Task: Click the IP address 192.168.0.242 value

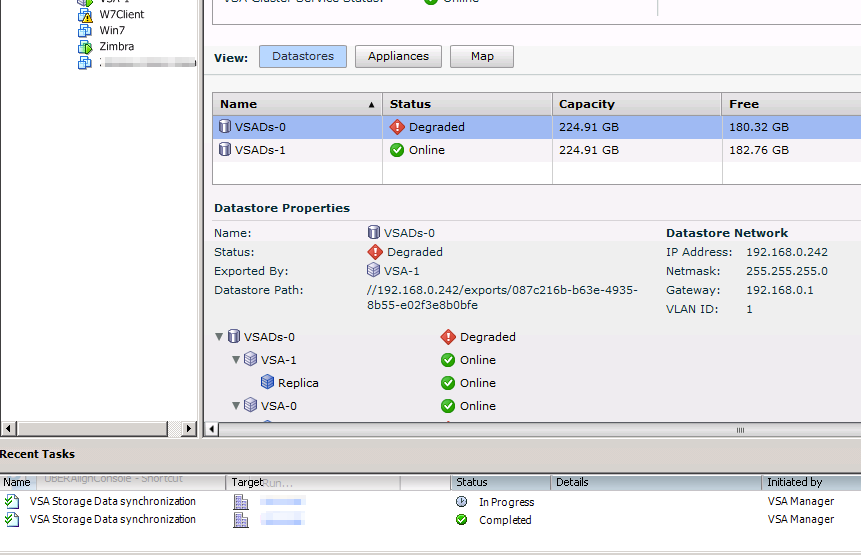Action: pyautogui.click(x=787, y=252)
